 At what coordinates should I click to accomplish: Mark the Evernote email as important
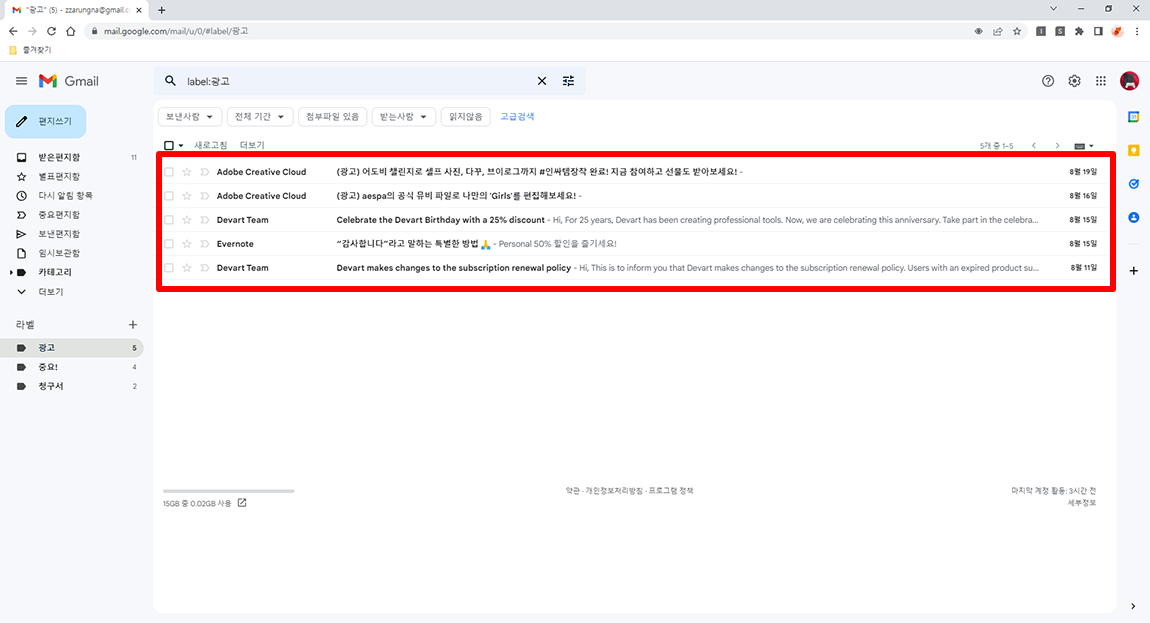(x=205, y=244)
